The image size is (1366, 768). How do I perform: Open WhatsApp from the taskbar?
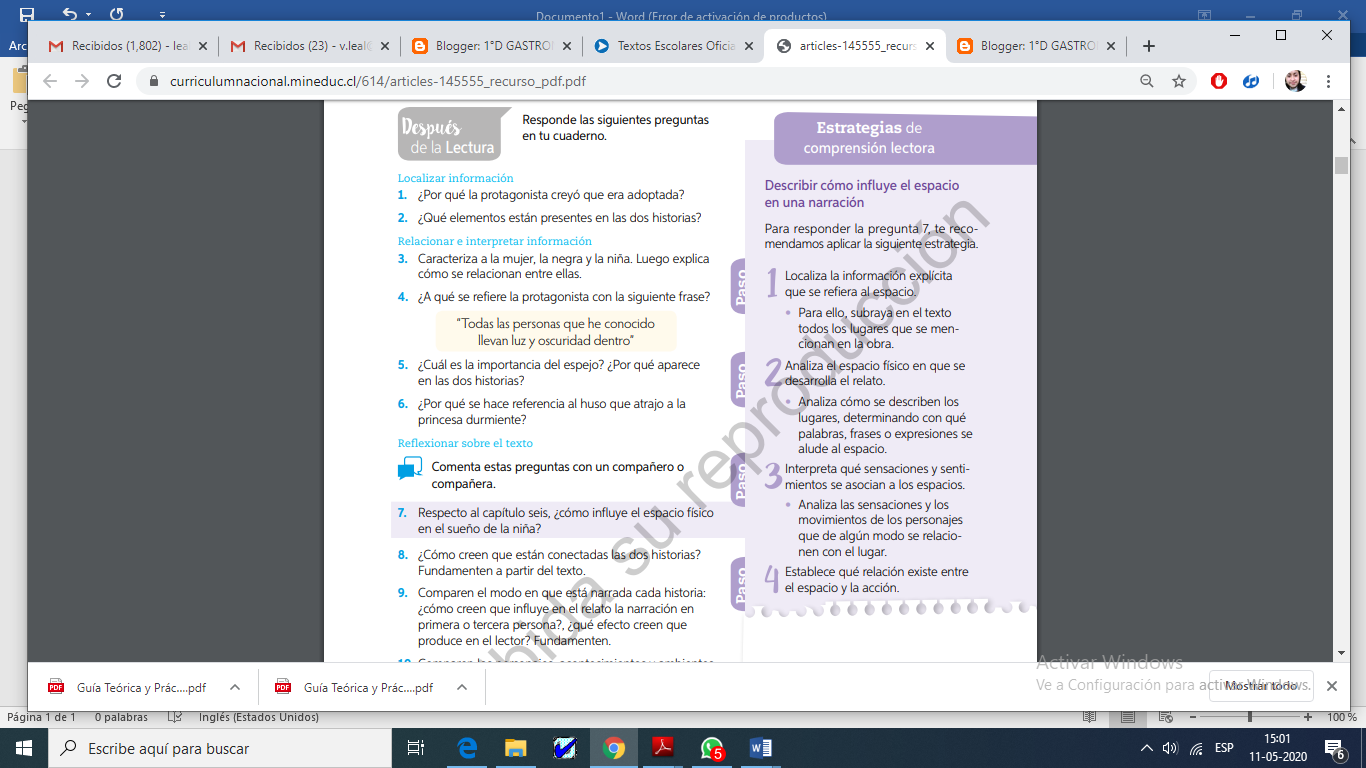pyautogui.click(x=711, y=748)
